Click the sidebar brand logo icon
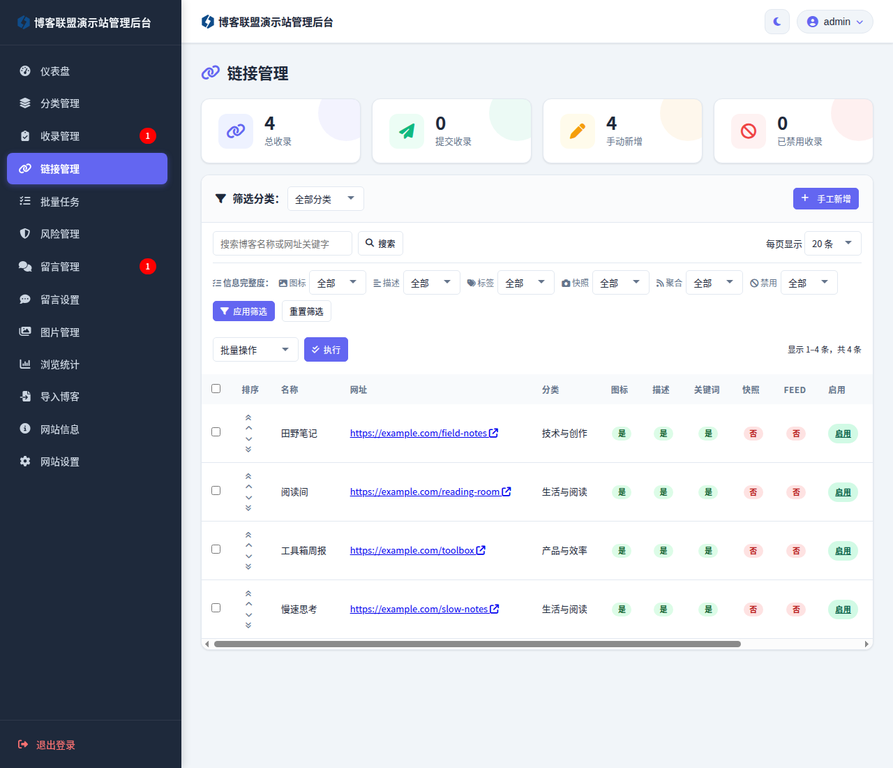The width and height of the screenshot is (893, 768). pos(23,22)
